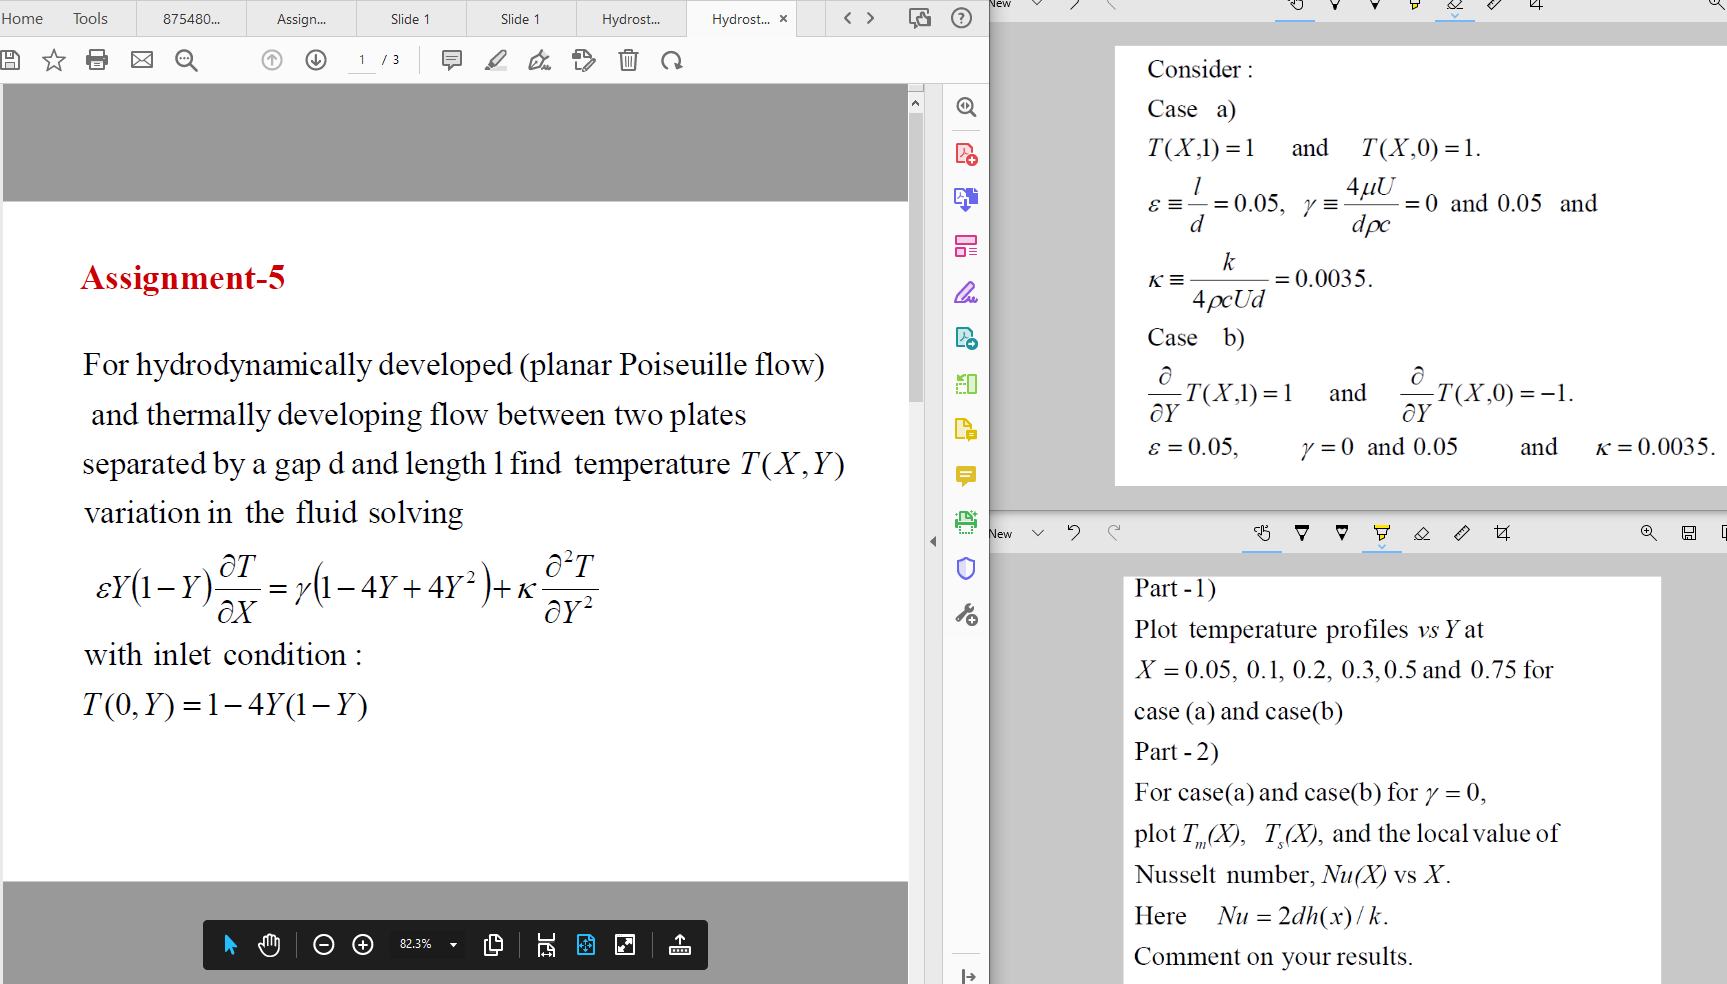Close the active Hydrost... document tab

coord(783,18)
